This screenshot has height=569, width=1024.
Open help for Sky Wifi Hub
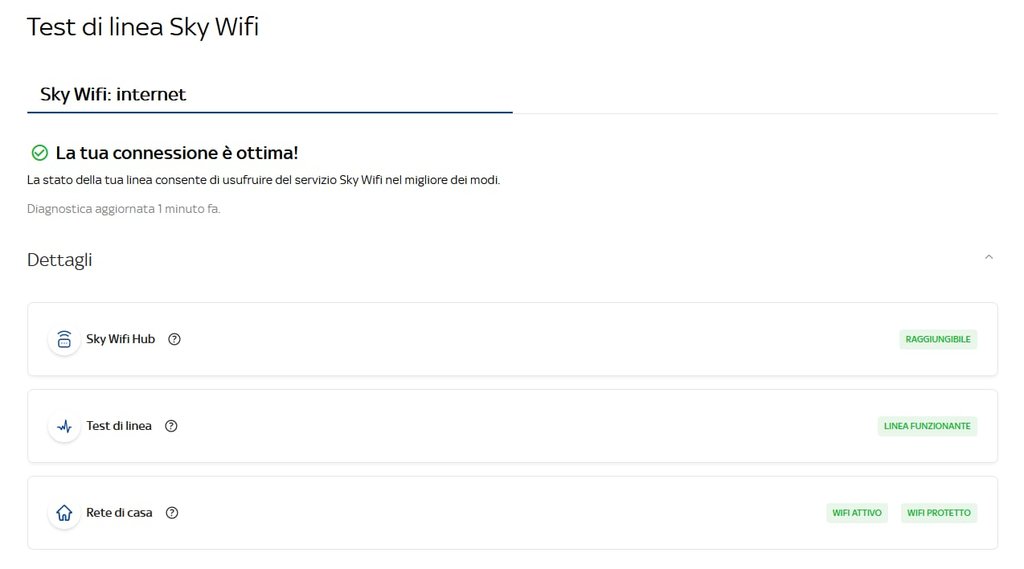click(x=174, y=339)
